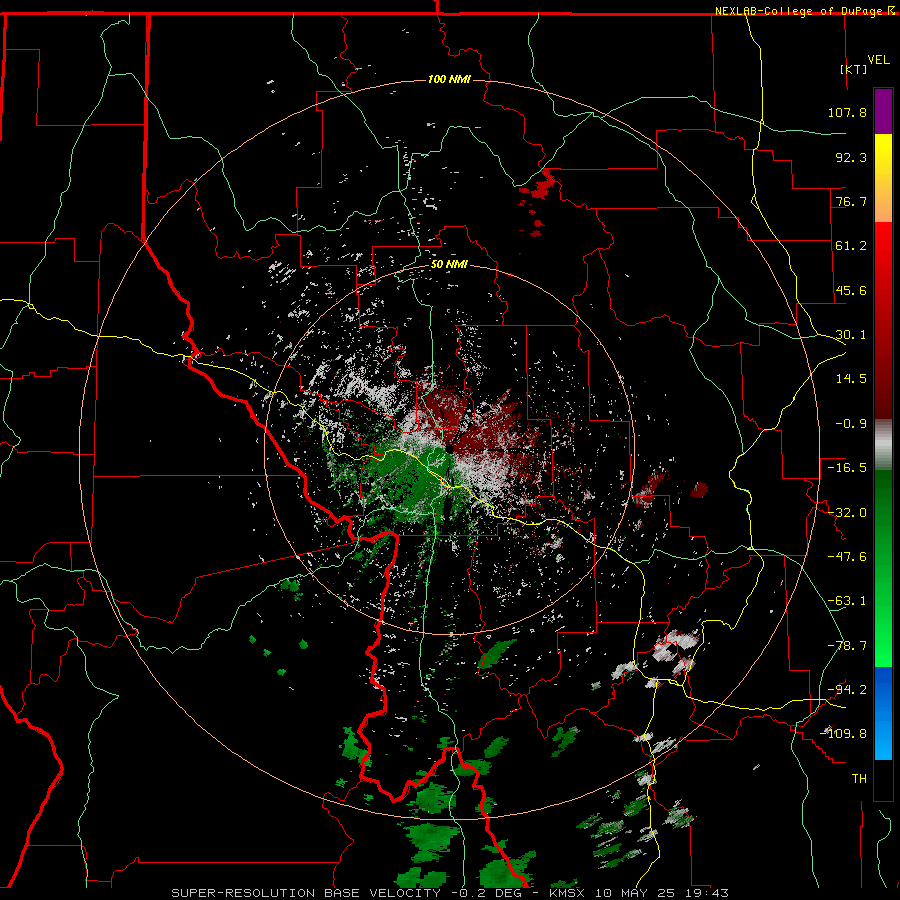
Task: Select the -78.7 velocity scale value
Action: tap(847, 646)
